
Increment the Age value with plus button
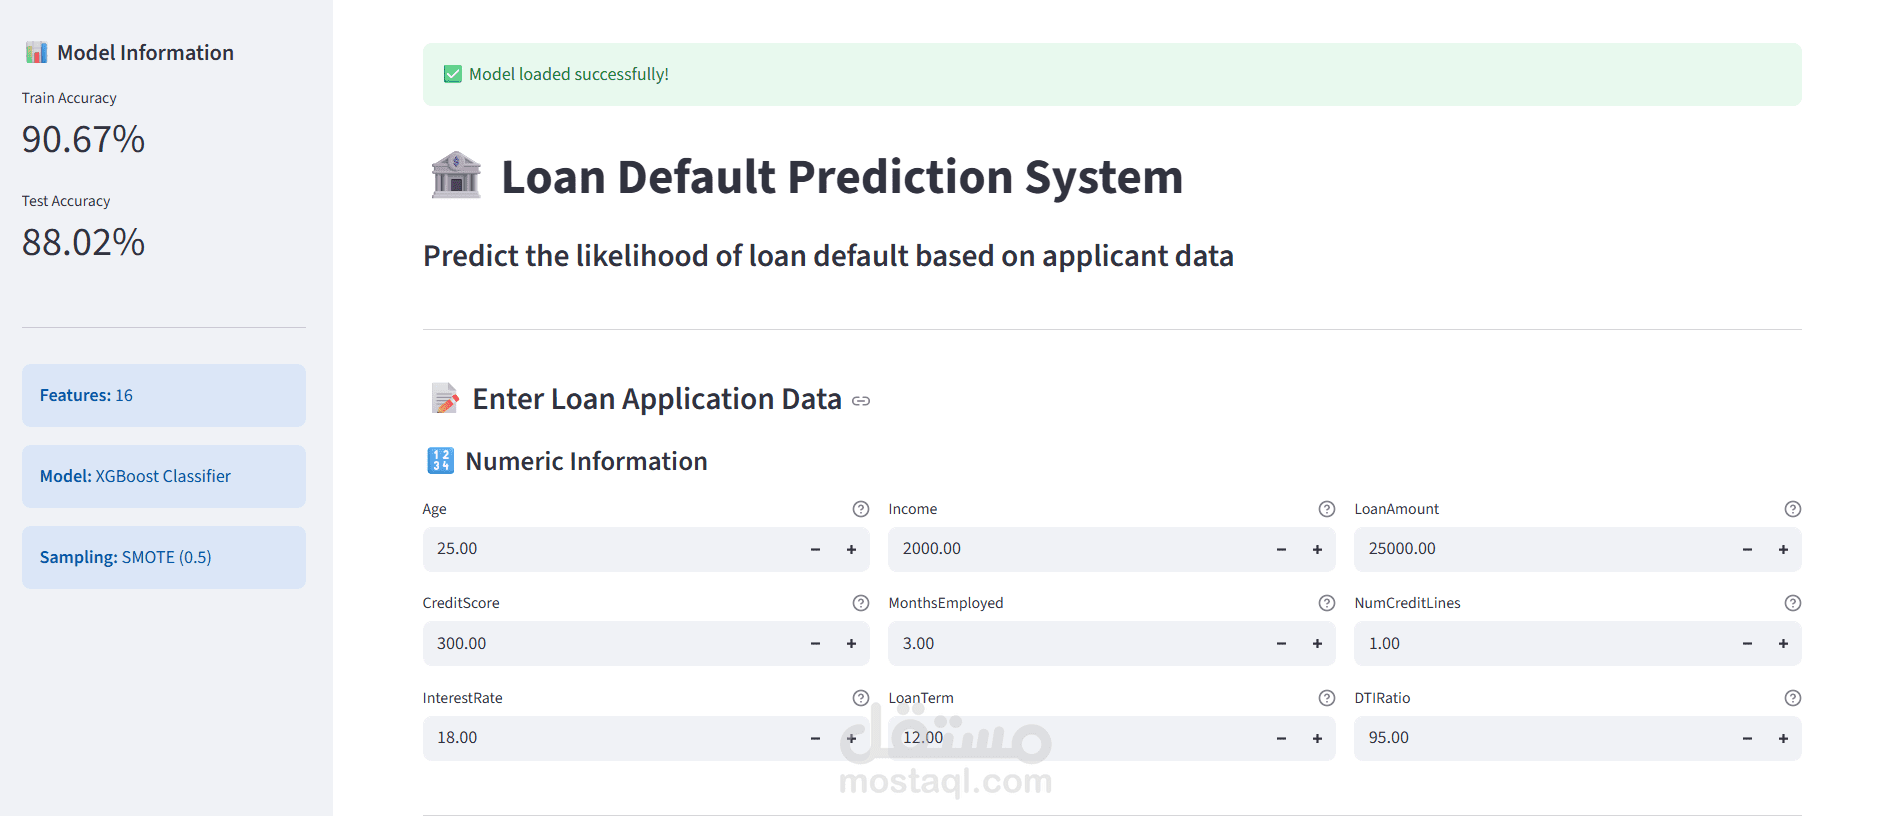(x=851, y=549)
